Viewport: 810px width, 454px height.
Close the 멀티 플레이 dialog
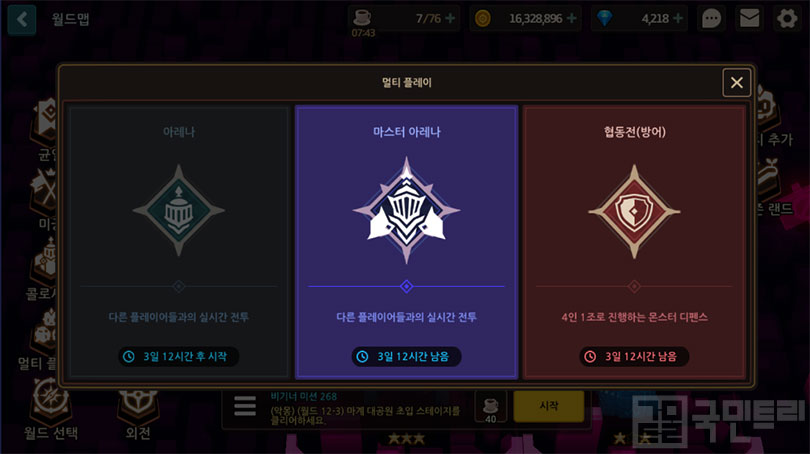point(737,82)
